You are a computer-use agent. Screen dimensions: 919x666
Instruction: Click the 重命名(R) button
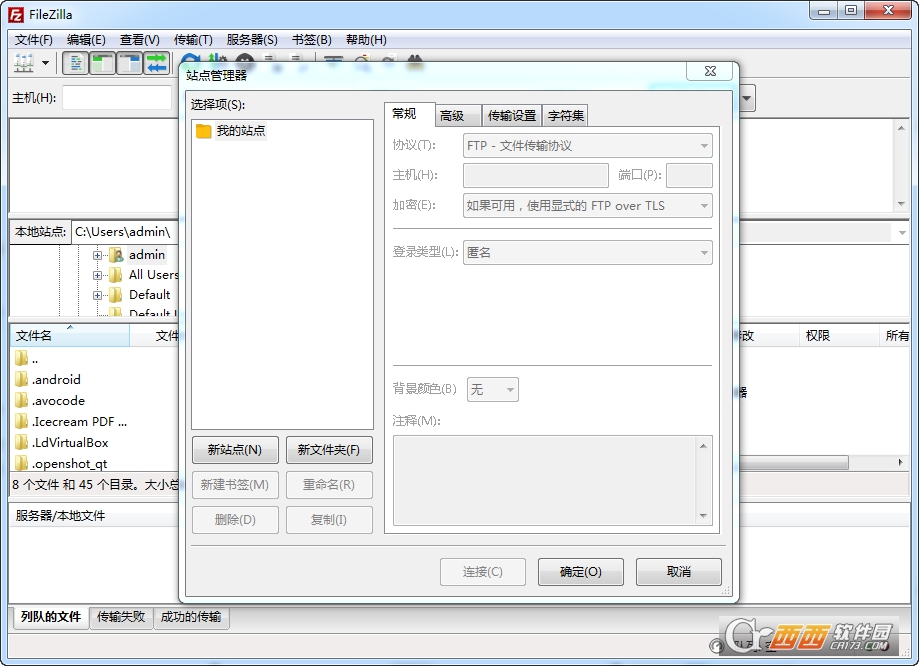[329, 485]
